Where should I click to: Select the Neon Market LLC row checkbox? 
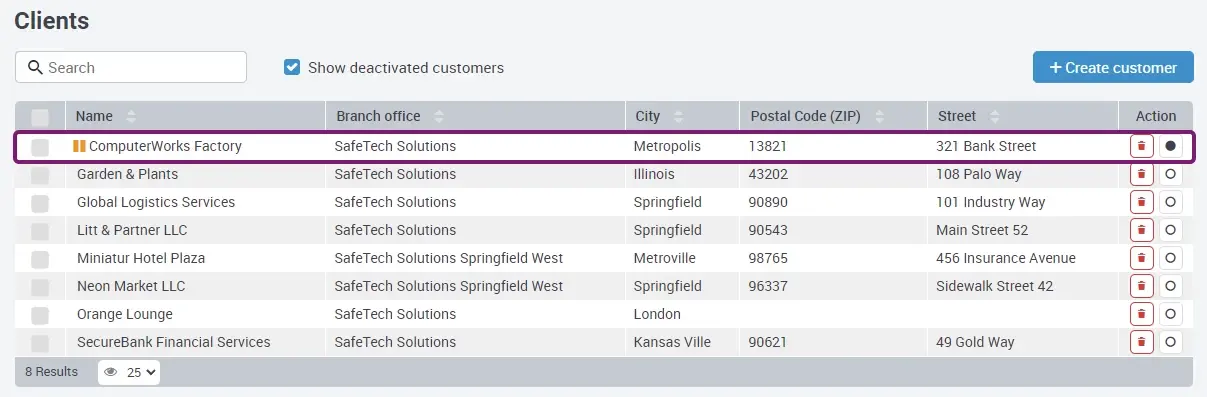[x=40, y=287]
